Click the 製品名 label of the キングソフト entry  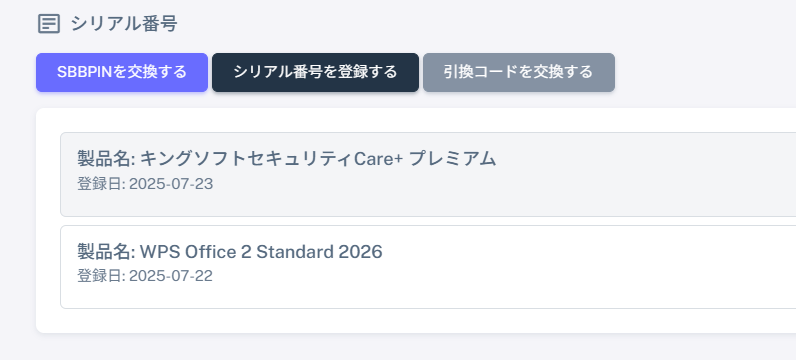coord(106,159)
